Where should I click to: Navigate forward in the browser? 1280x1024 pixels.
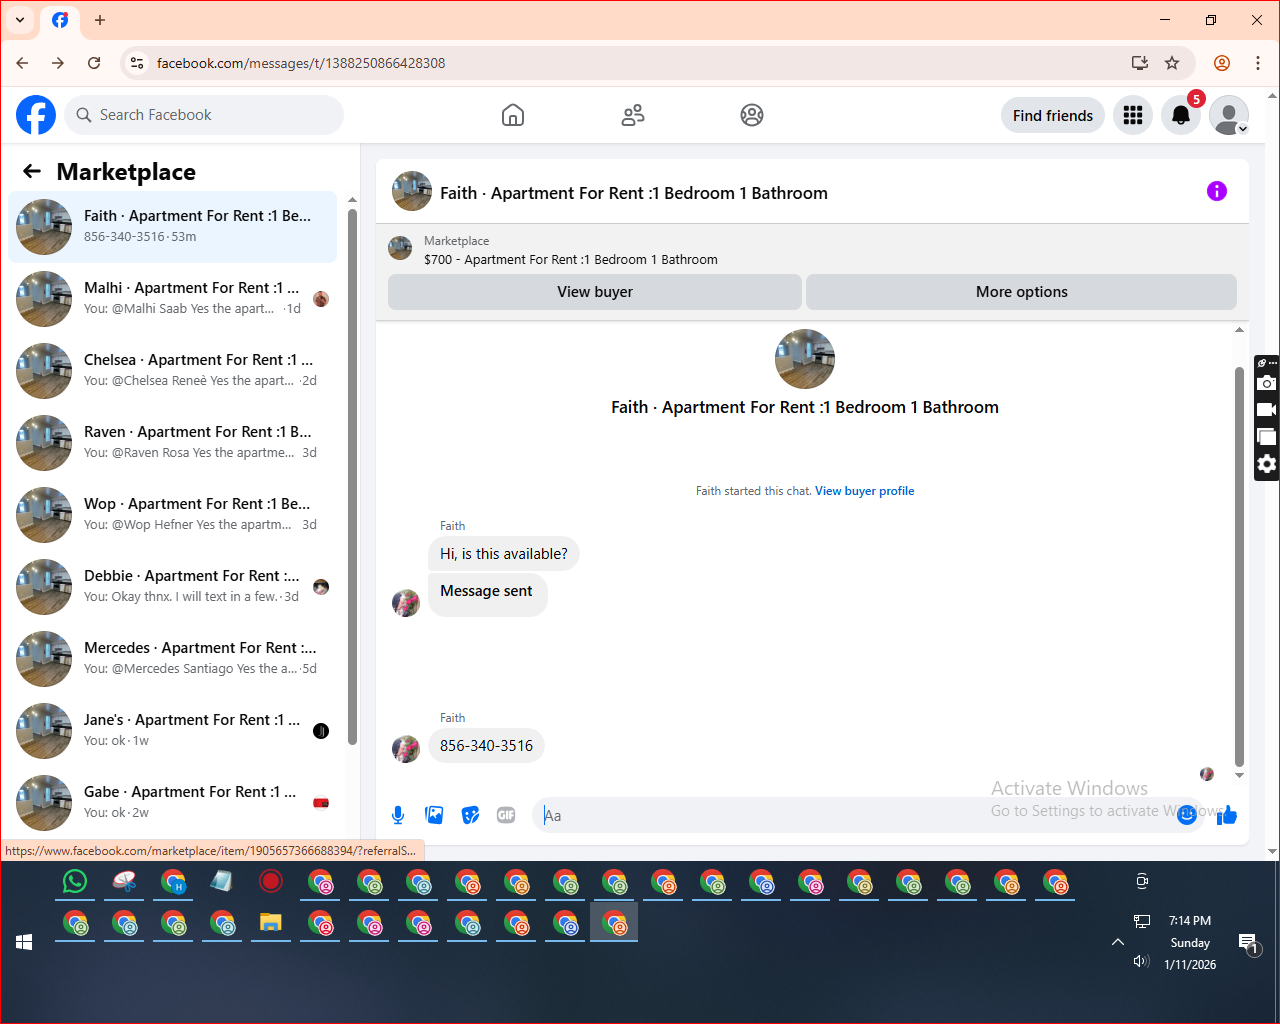click(x=58, y=63)
